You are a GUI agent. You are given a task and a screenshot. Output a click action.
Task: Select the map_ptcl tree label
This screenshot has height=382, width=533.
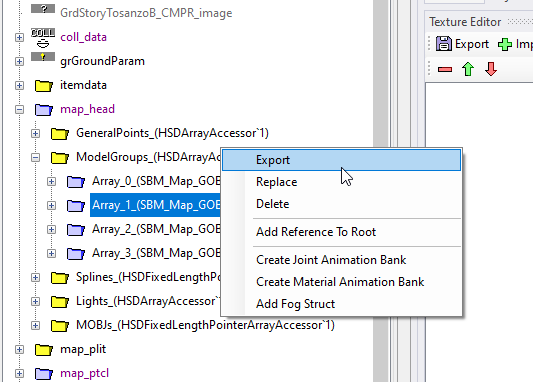[x=84, y=373]
